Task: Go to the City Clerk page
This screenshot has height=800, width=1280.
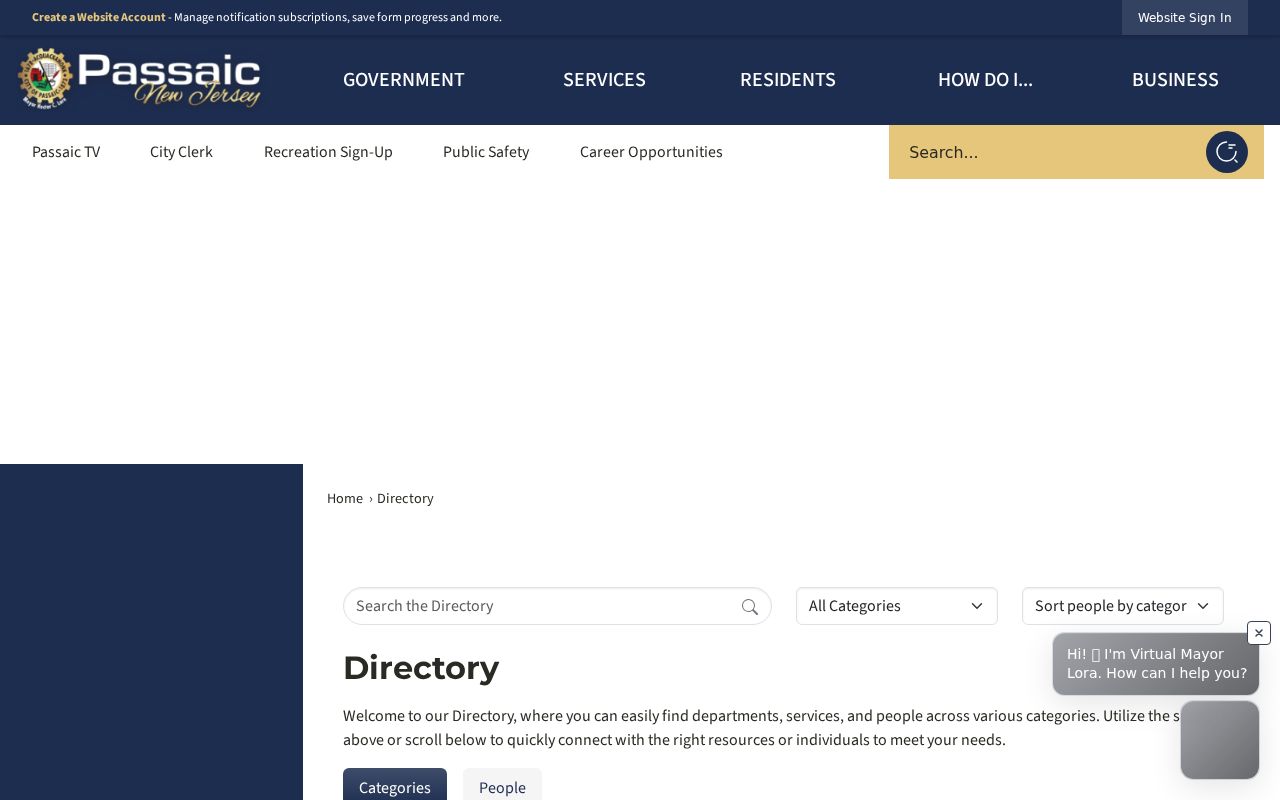Action: tap(181, 152)
